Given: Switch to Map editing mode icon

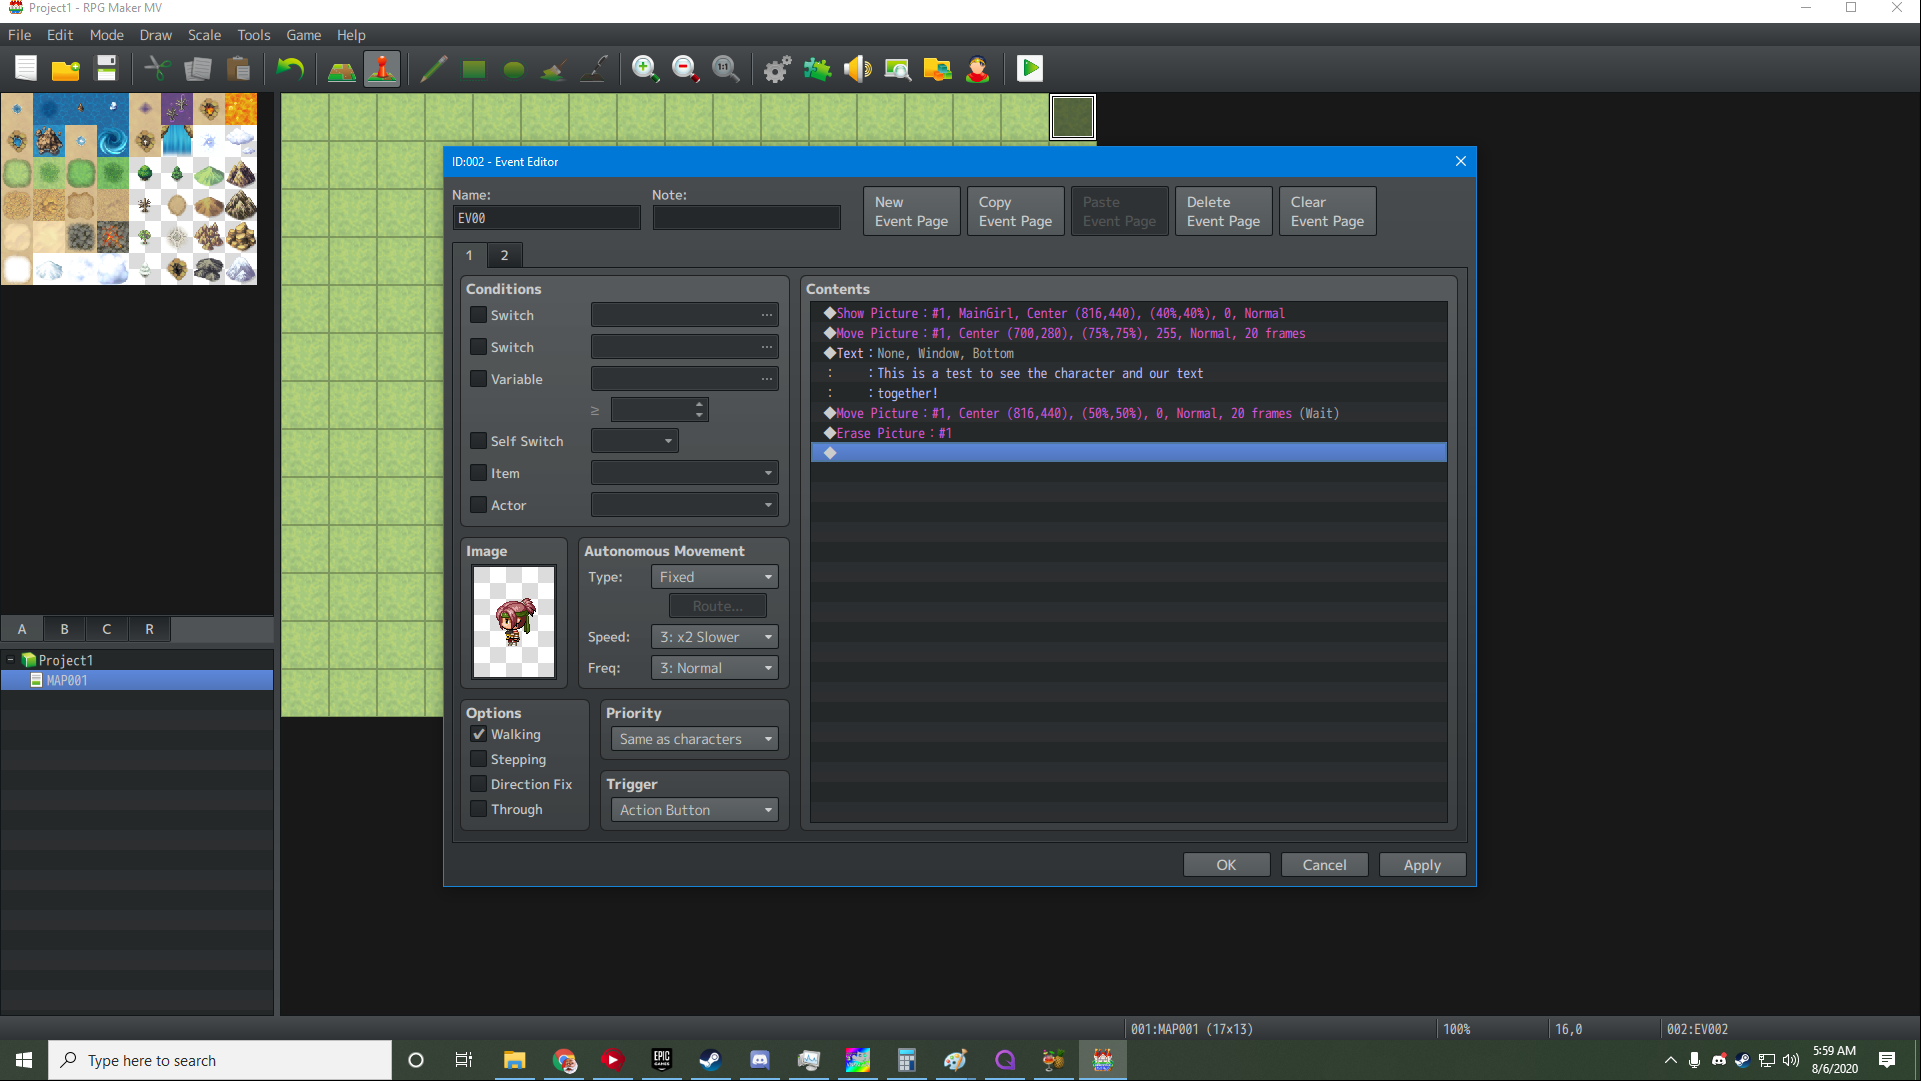Looking at the screenshot, I should pos(342,69).
